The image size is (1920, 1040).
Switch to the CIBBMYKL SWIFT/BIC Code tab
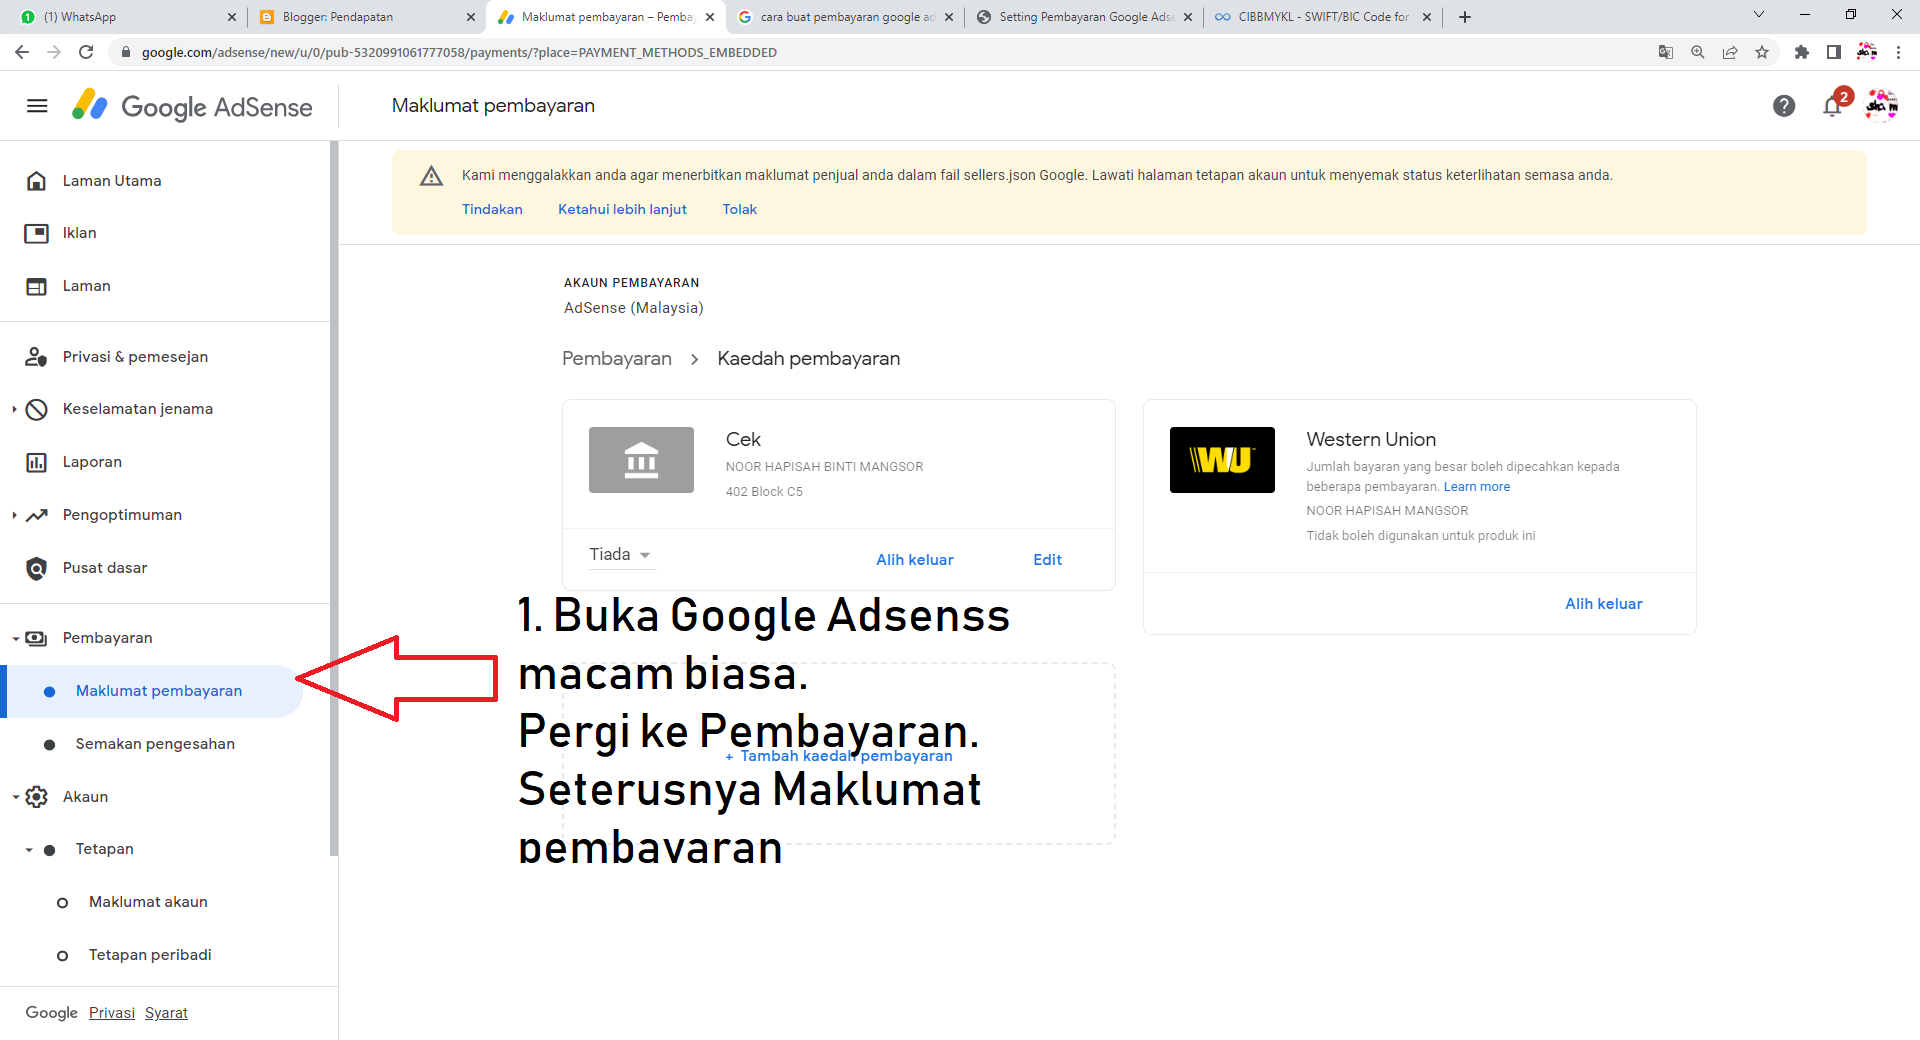(x=1321, y=17)
